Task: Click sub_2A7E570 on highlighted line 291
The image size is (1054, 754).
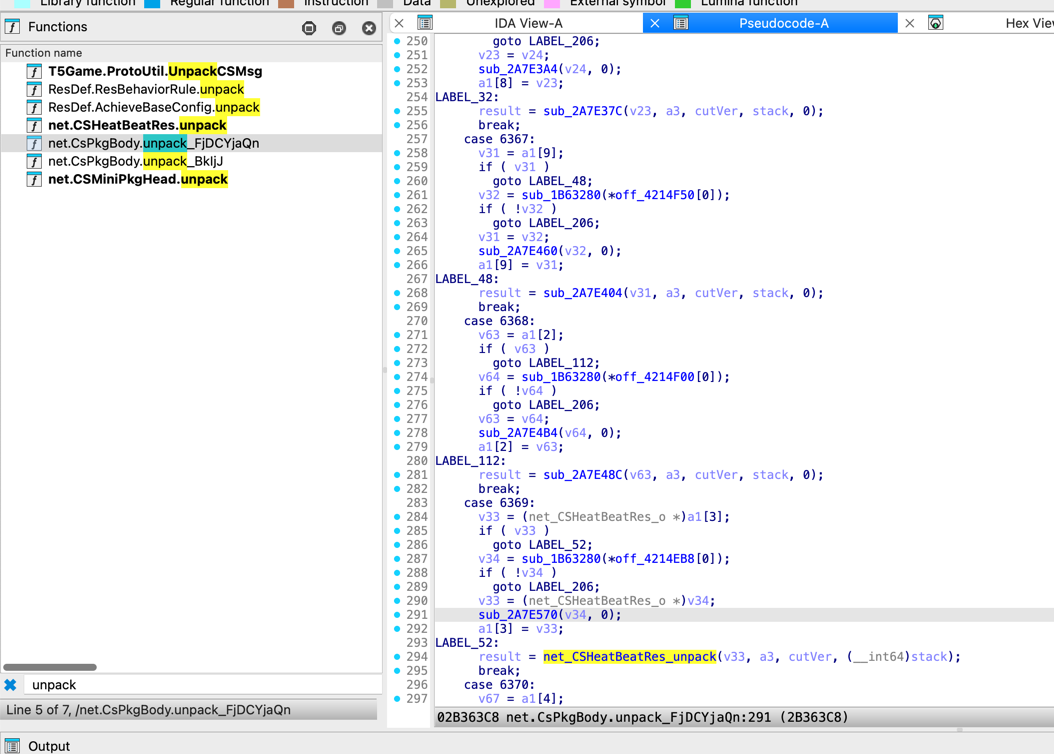Action: pos(518,615)
